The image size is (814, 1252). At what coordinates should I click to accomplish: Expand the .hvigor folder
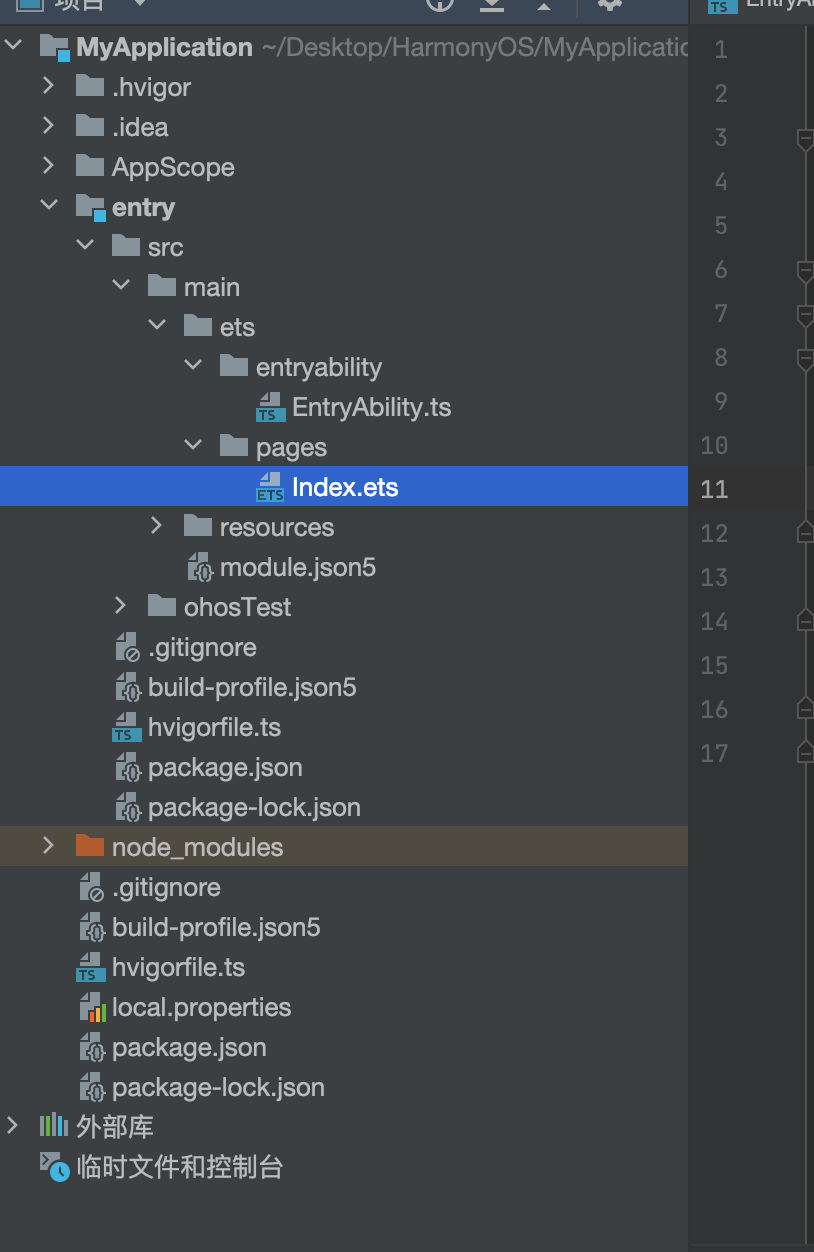48,87
